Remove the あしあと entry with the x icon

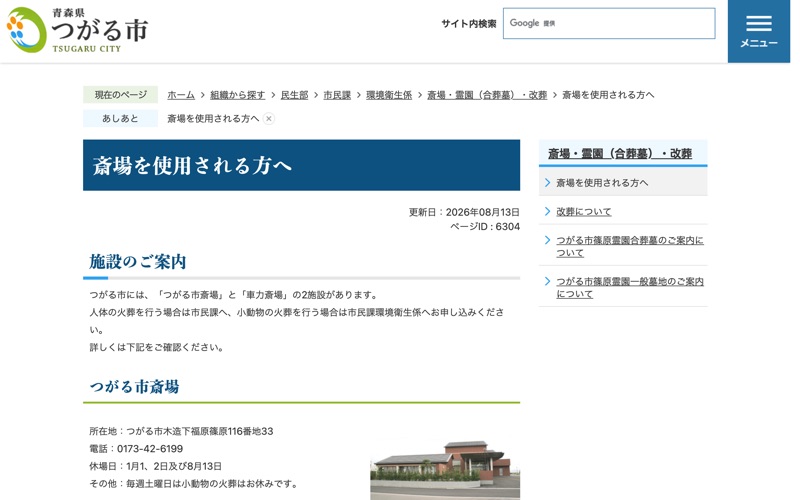269,118
